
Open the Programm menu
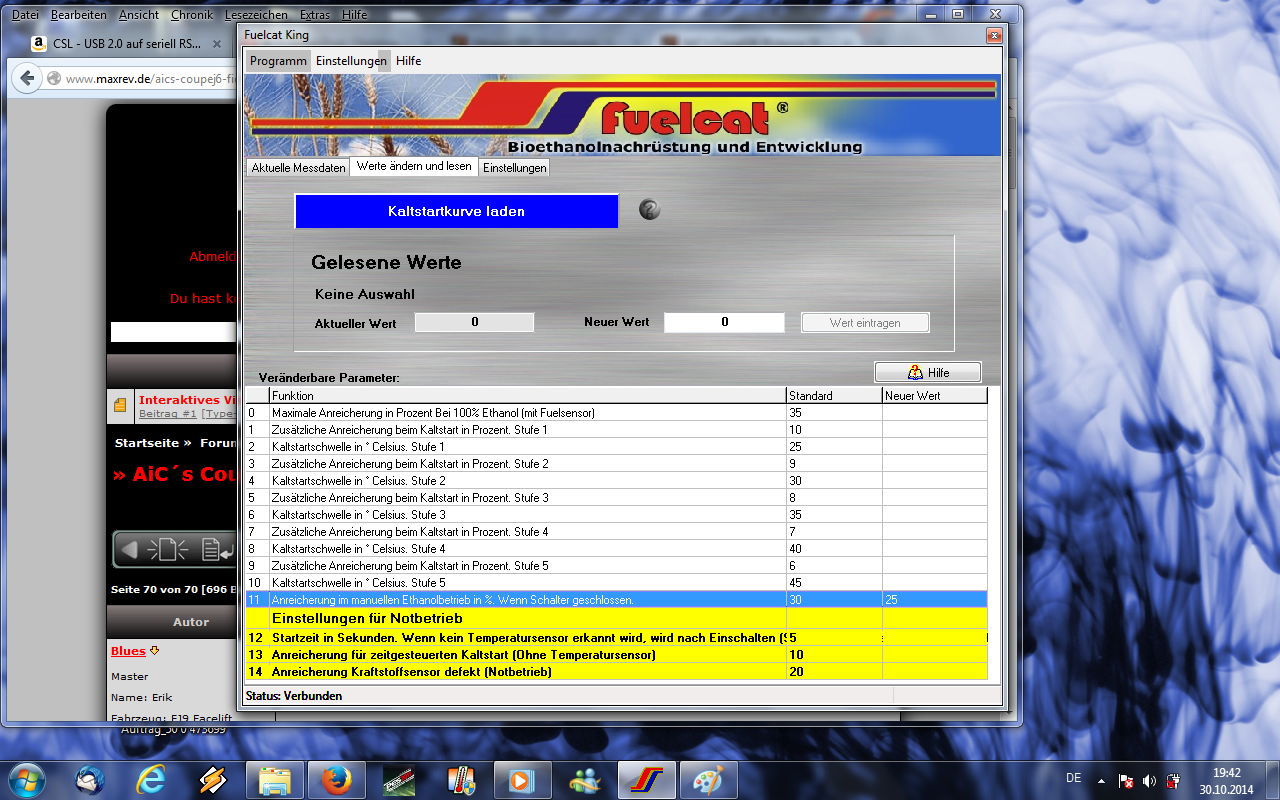(278, 61)
